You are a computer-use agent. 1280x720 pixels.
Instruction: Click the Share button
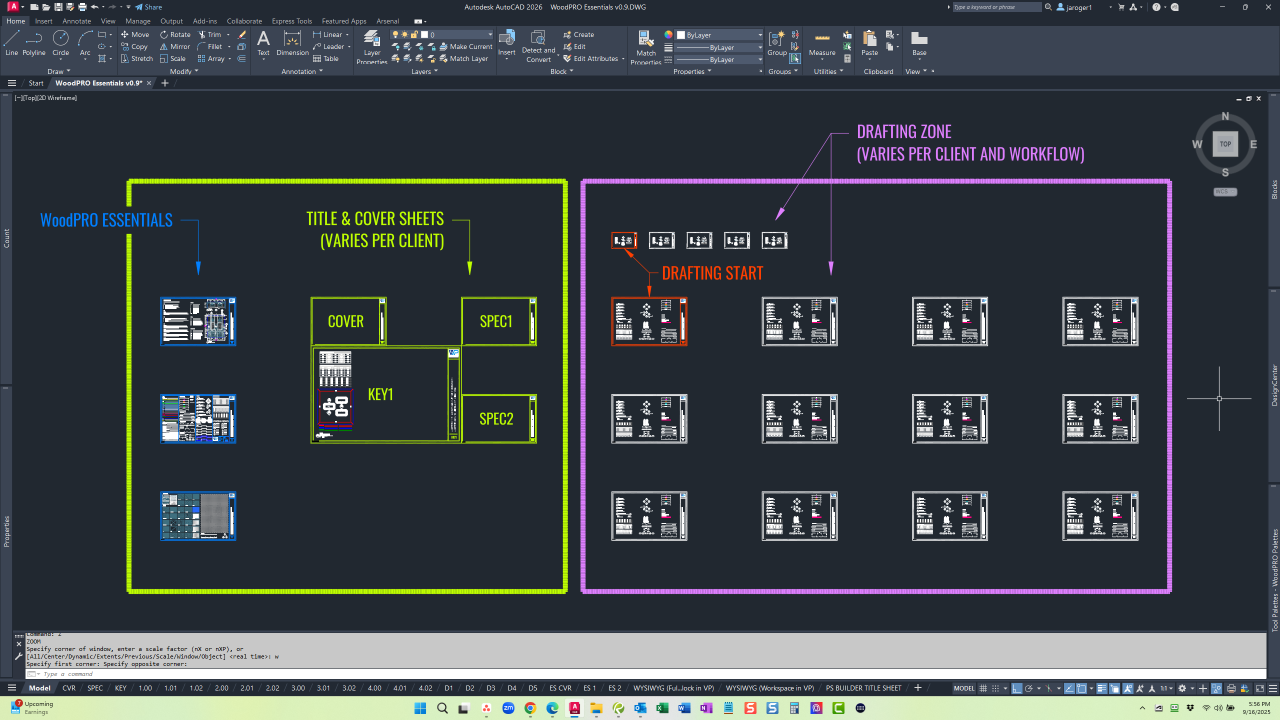tap(148, 6)
